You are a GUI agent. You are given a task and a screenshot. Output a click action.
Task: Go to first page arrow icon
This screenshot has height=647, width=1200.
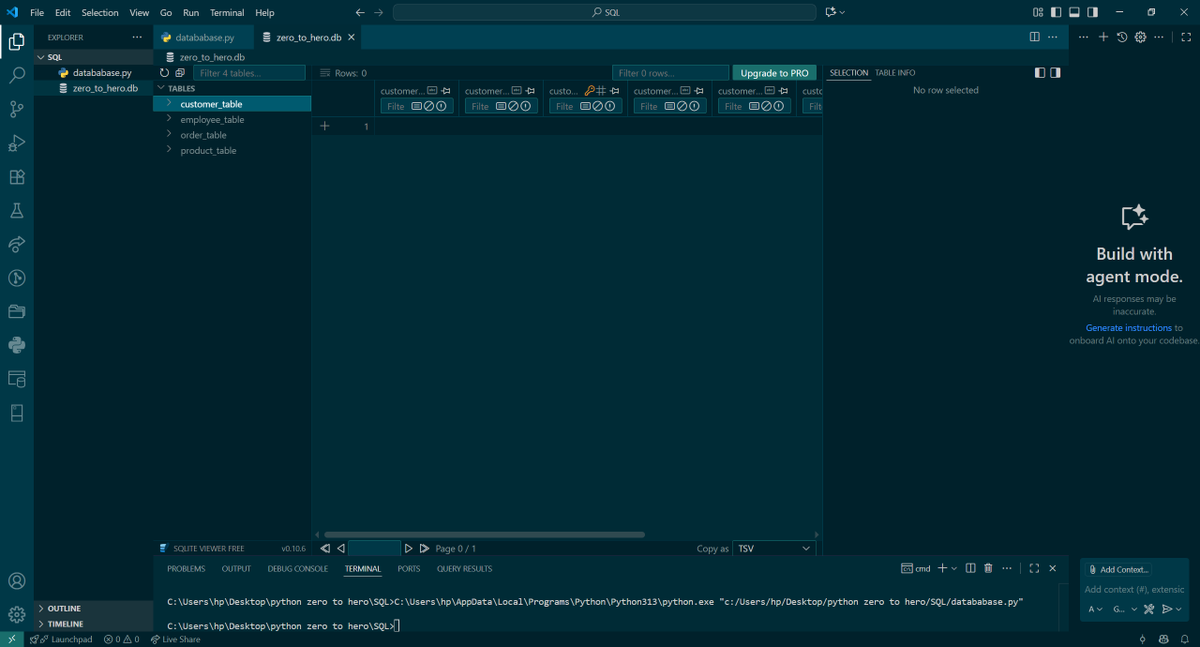325,548
